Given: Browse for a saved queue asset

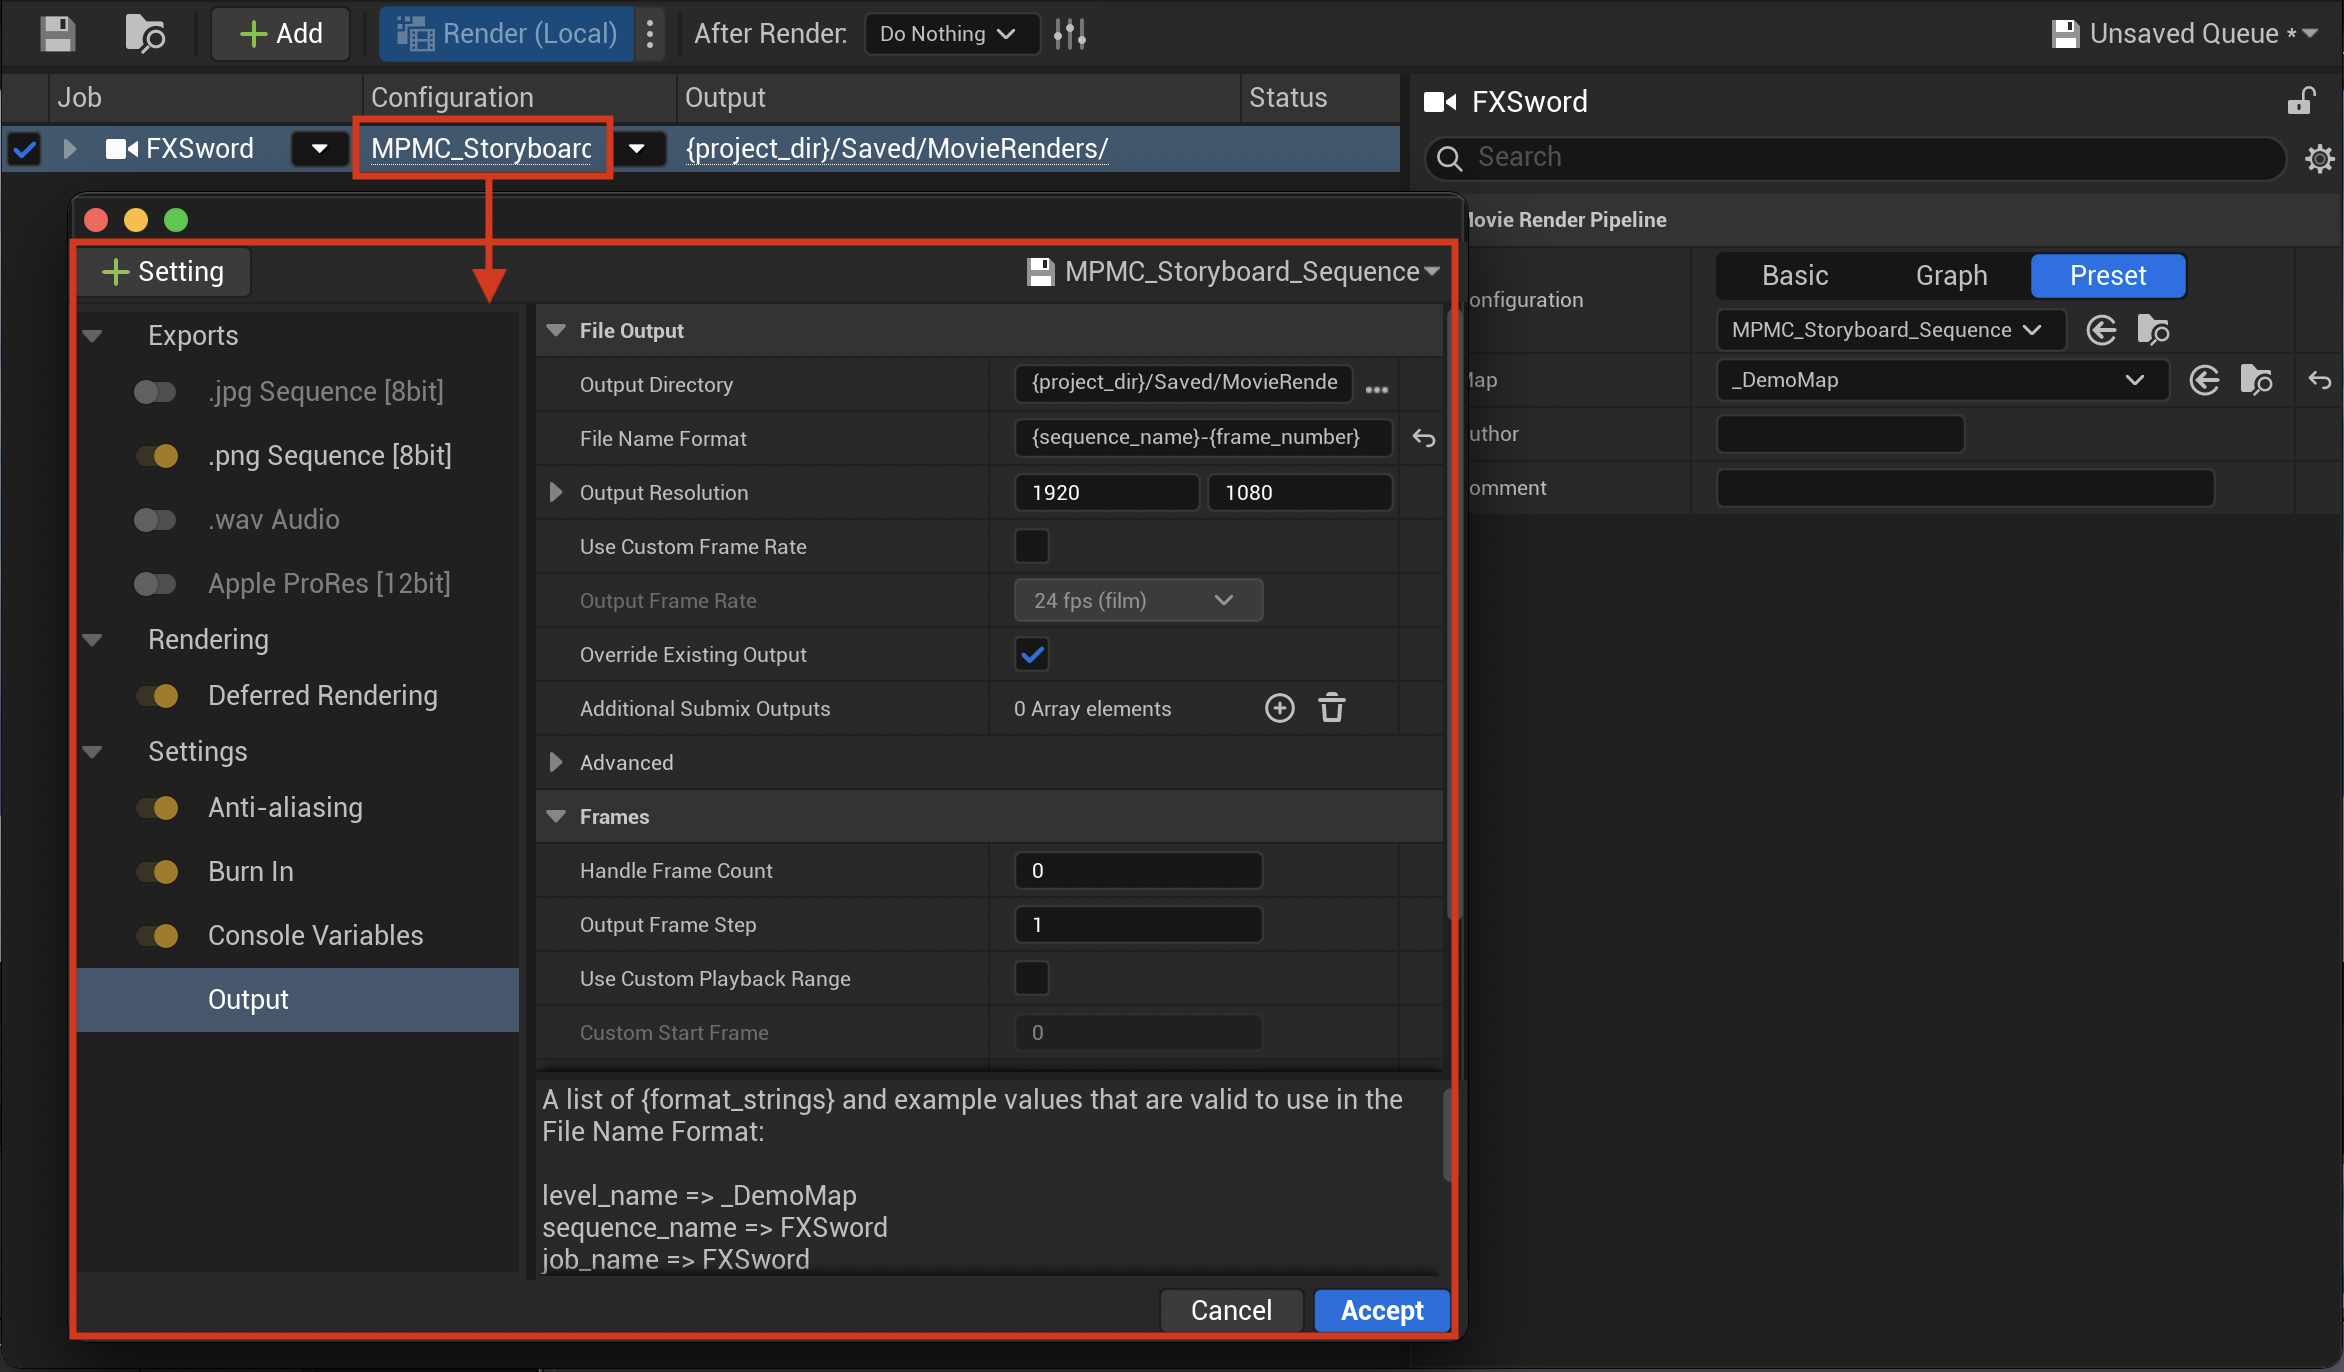Looking at the screenshot, I should pos(144,34).
